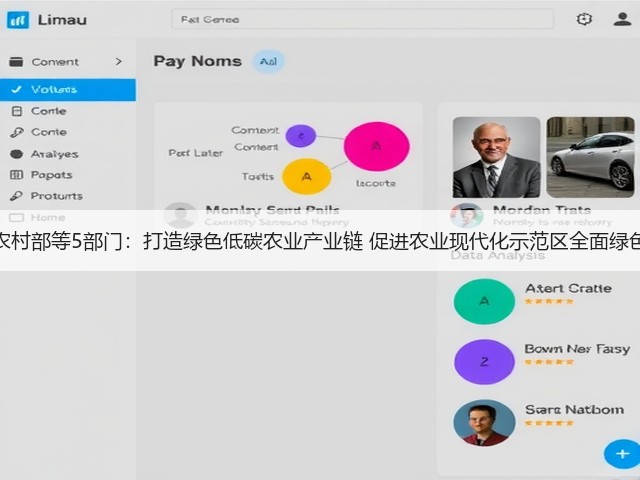
Task: Open the silver car photo thumbnail
Action: (x=590, y=157)
